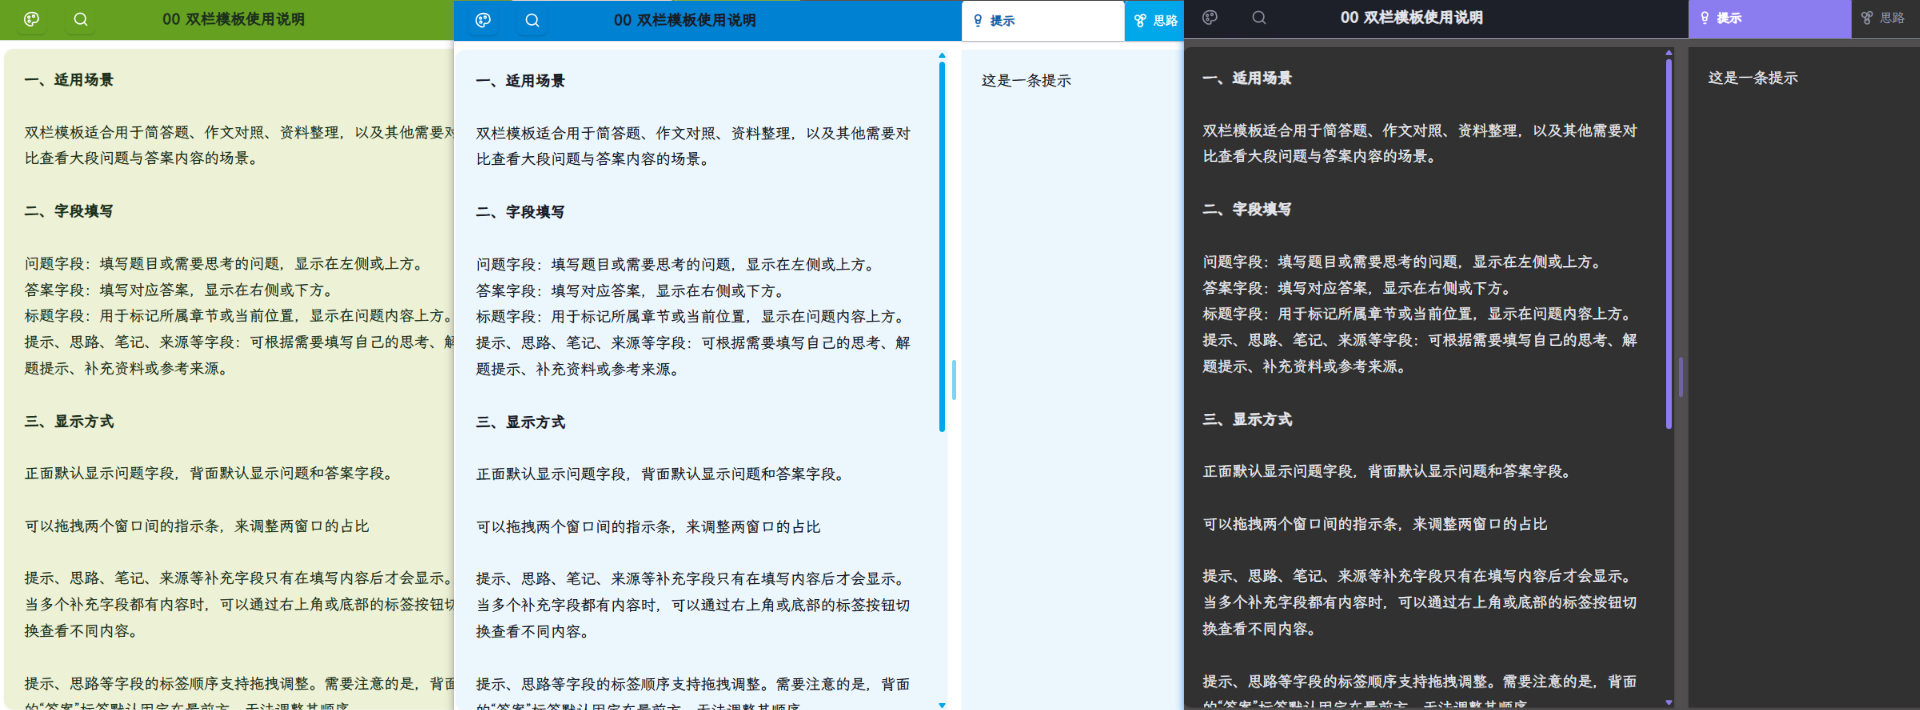The image size is (1920, 710).
Task: Click heading 二、字段填写 in dark panel
Action: point(1247,209)
